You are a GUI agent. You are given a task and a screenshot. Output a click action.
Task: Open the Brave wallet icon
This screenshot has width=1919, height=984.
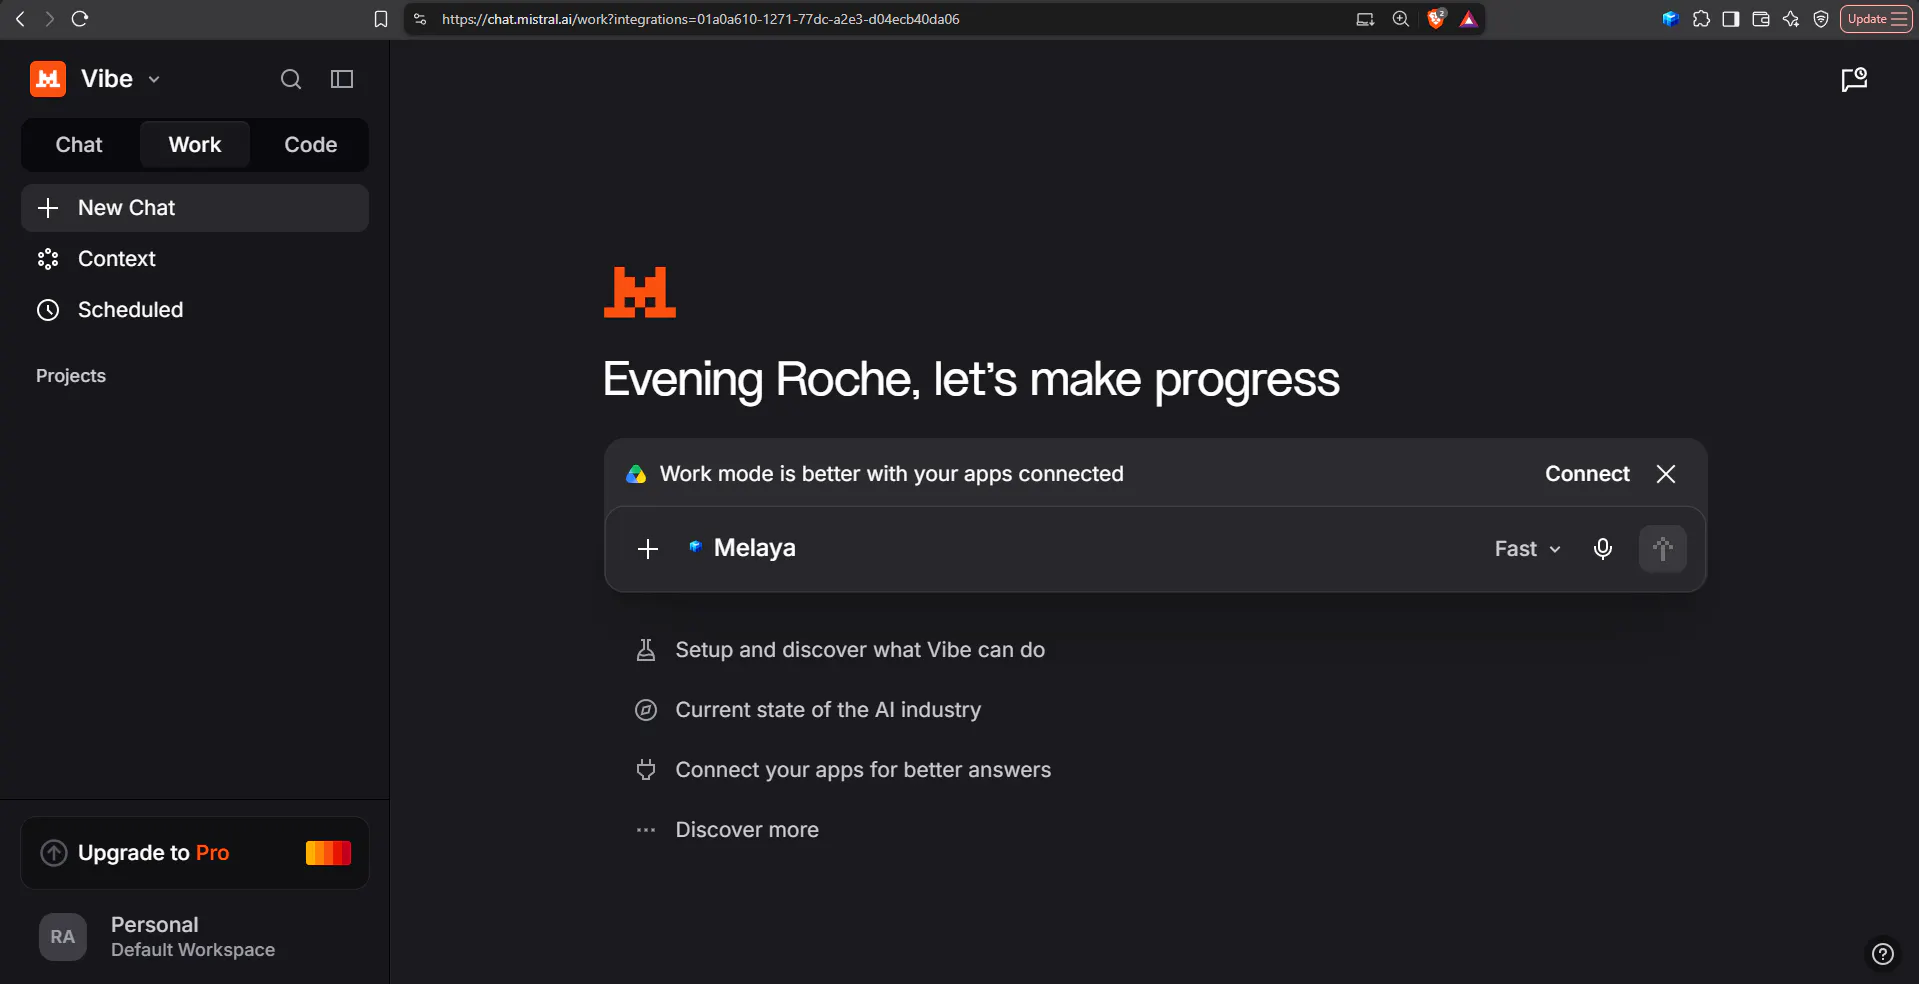click(1761, 19)
